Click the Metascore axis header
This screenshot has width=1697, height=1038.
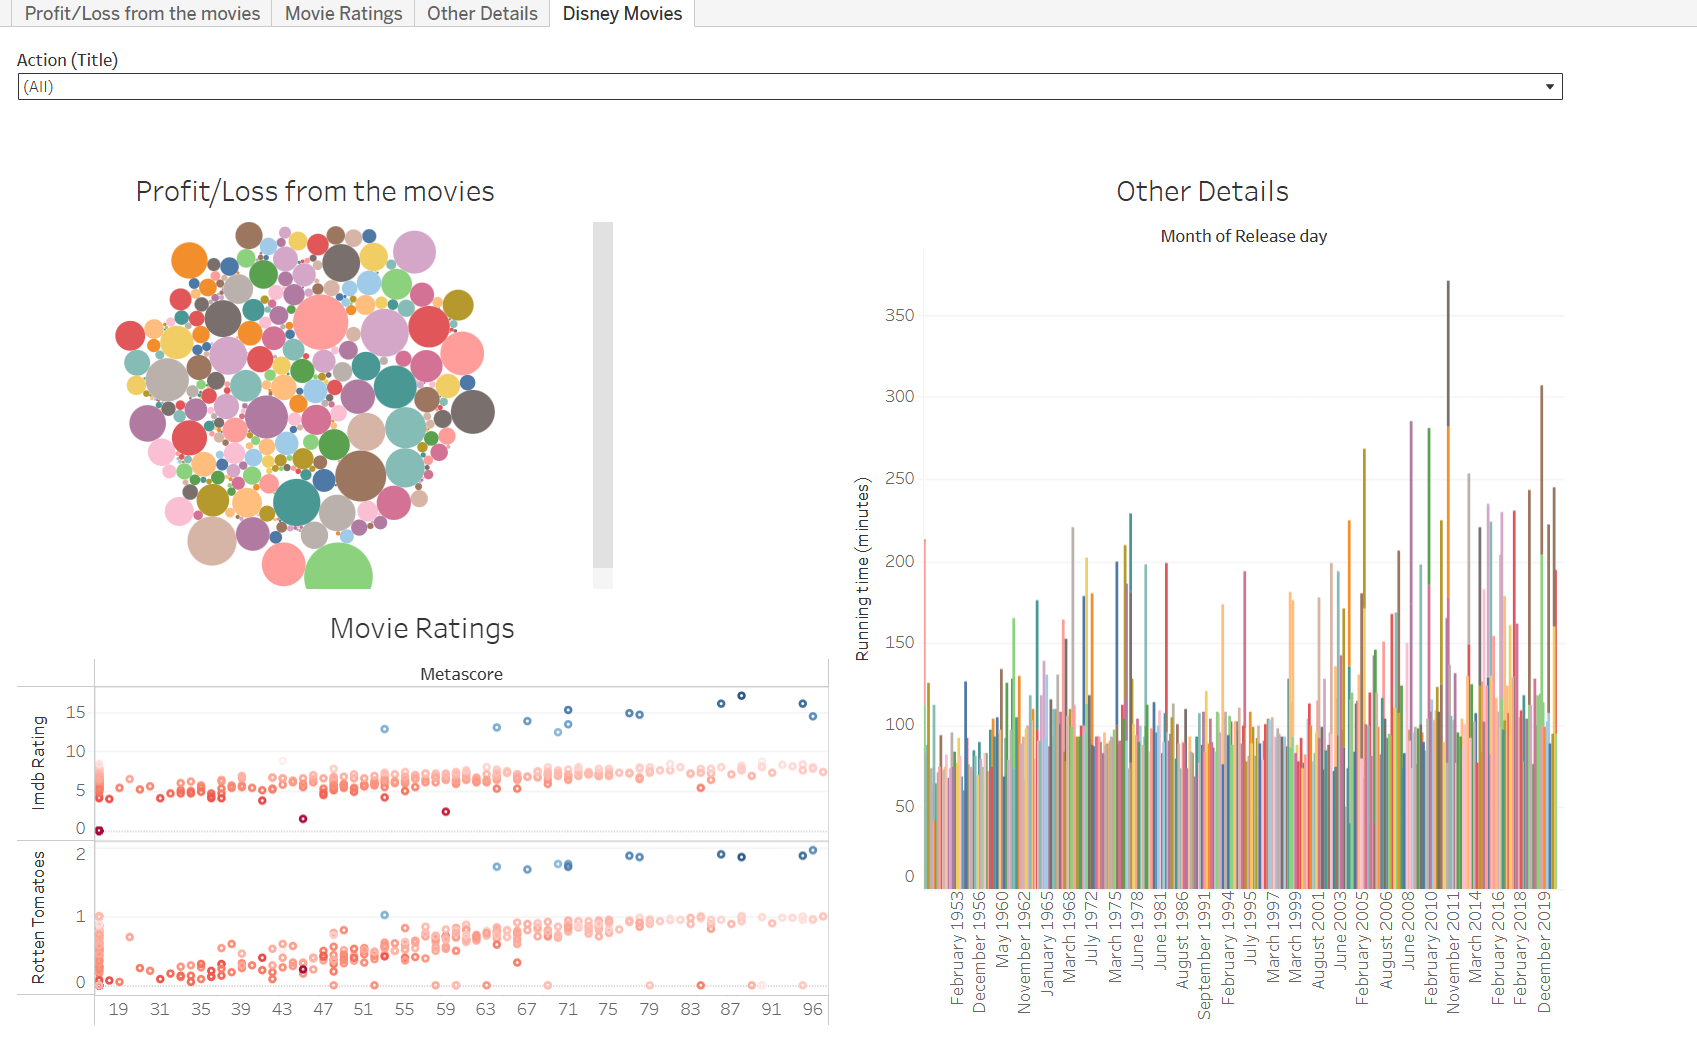coord(461,674)
